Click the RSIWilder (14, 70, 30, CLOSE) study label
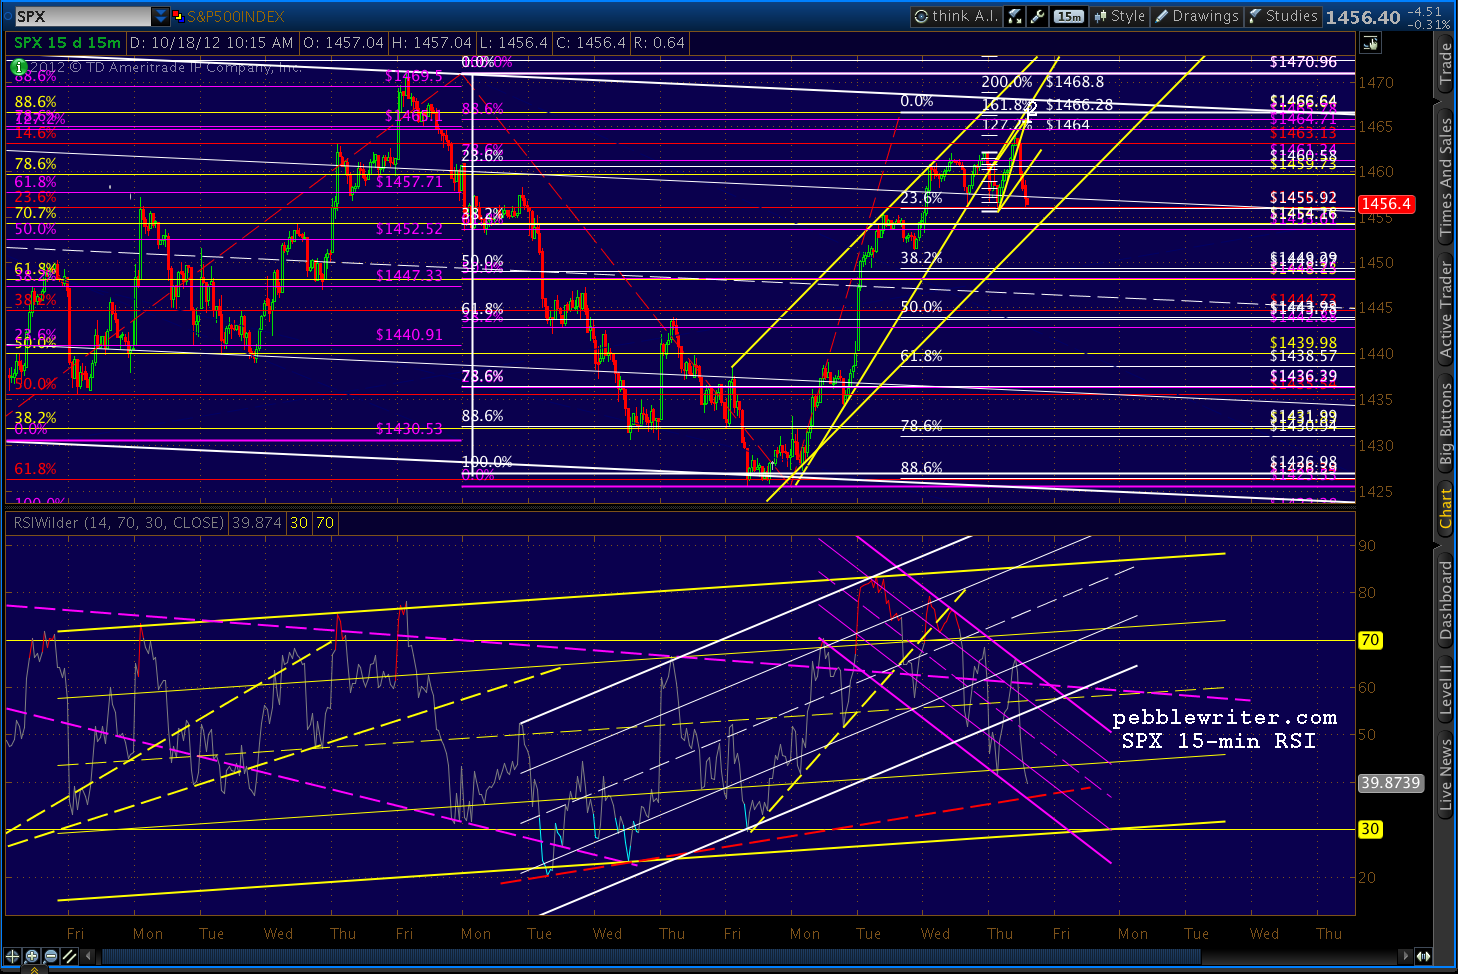Viewport: 1458px width, 974px height. (x=119, y=523)
